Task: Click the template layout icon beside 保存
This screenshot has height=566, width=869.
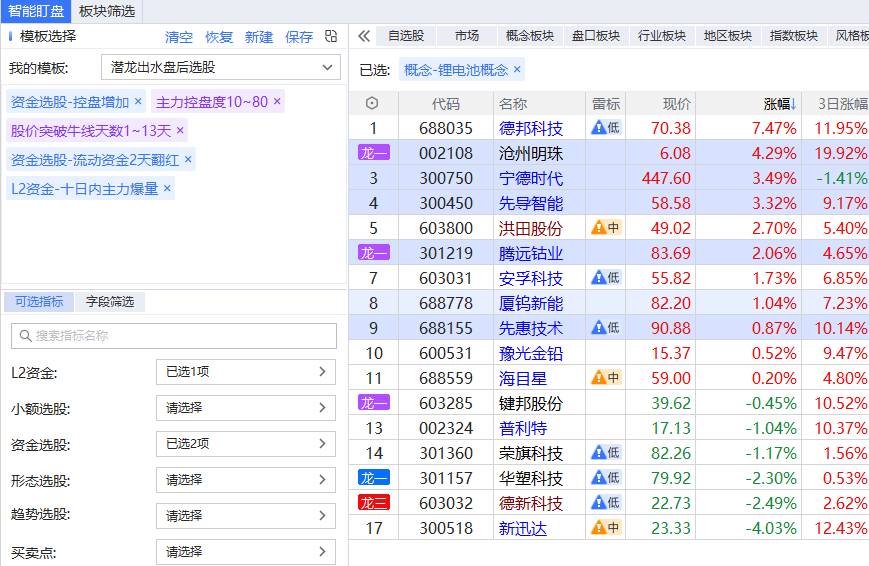Action: pos(331,36)
